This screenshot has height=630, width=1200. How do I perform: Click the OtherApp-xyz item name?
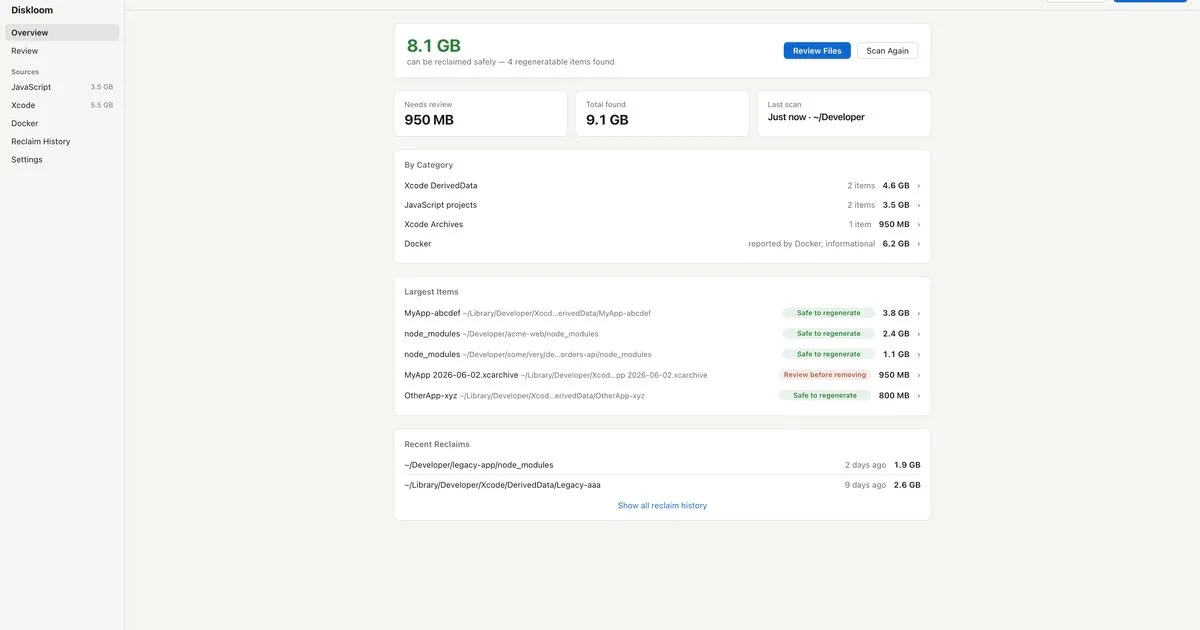tap(431, 395)
